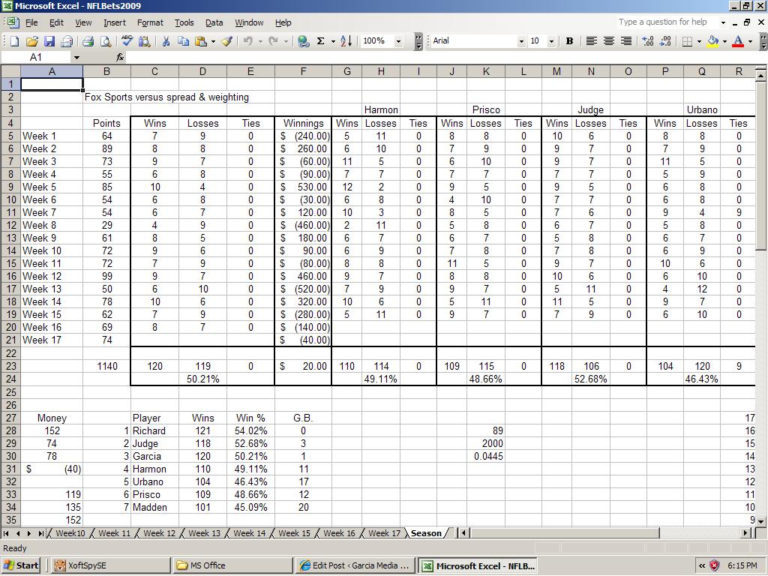Open the Arial font name dropdown
Viewport: 768px width, 576px height.
[521, 42]
